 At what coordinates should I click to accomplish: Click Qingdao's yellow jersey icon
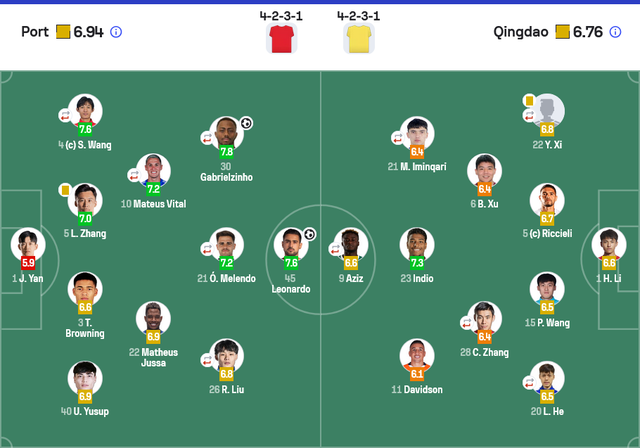click(x=357, y=38)
